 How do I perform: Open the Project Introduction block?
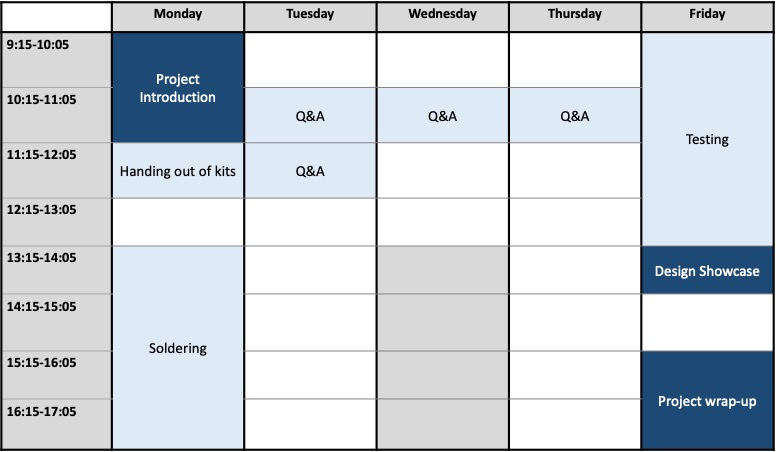tap(178, 88)
